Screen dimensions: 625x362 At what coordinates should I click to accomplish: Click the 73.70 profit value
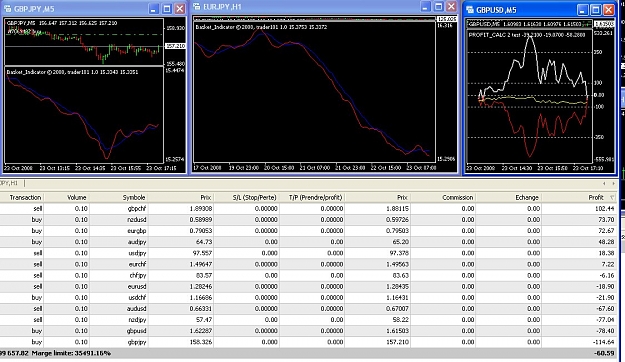click(x=606, y=220)
